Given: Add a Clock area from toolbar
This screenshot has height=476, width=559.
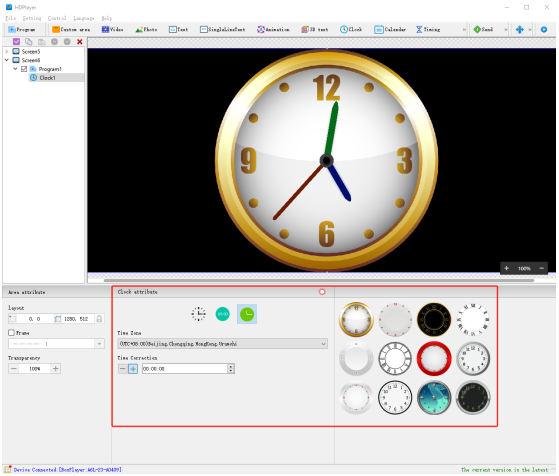Looking at the screenshot, I should click(351, 30).
